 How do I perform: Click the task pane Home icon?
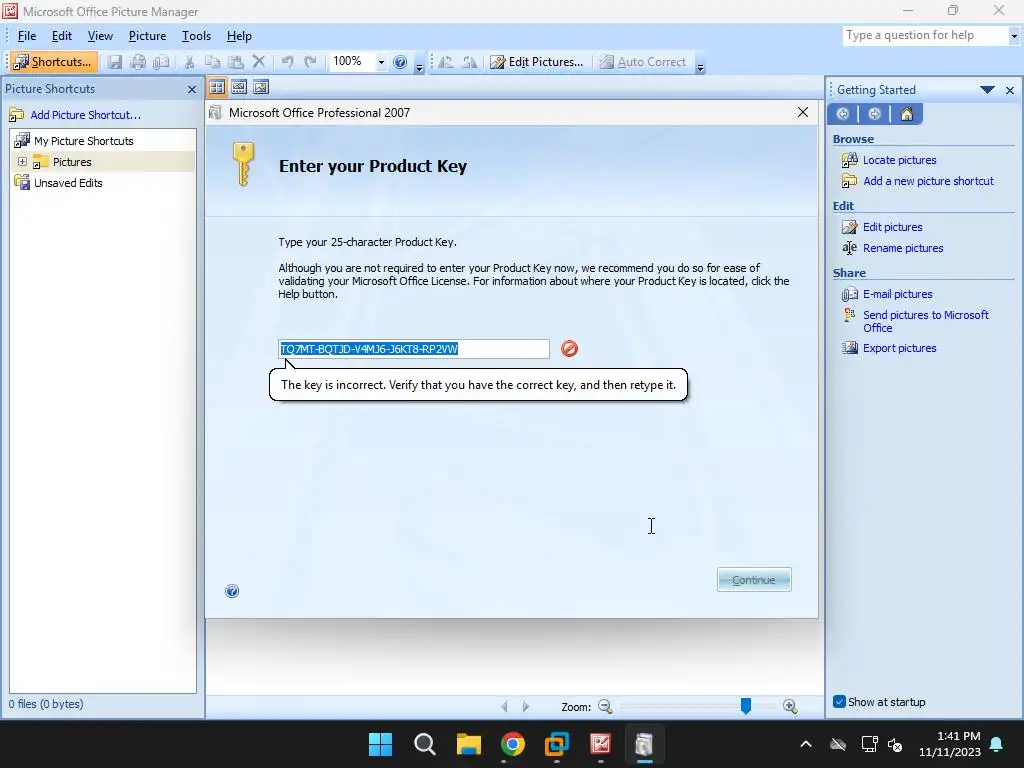pyautogui.click(x=906, y=114)
